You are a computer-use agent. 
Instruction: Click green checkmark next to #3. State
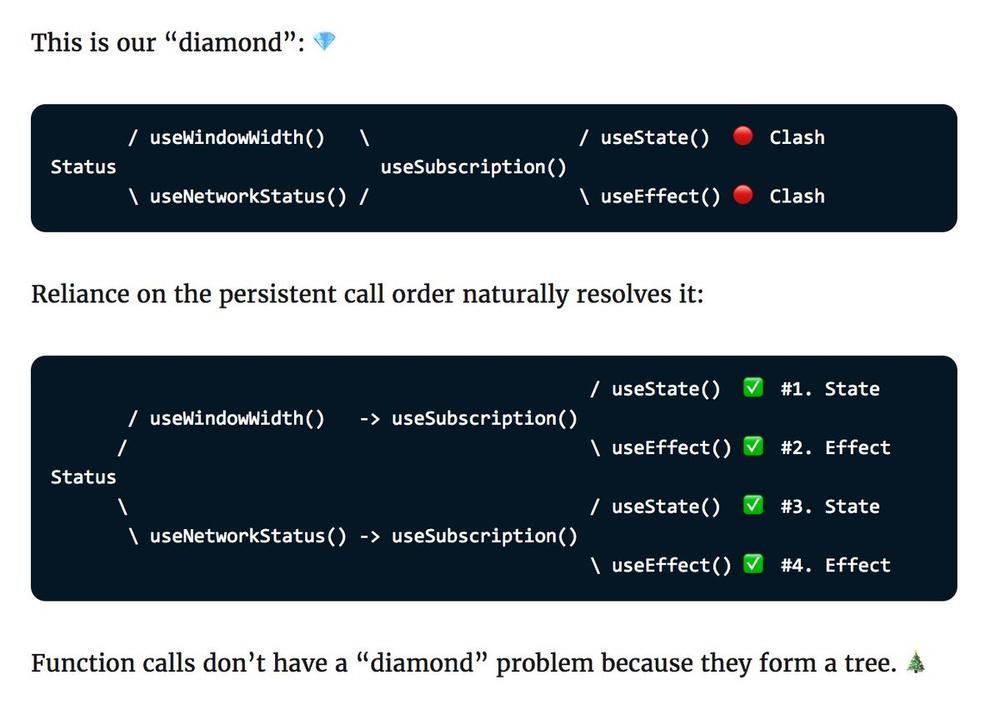tap(753, 505)
